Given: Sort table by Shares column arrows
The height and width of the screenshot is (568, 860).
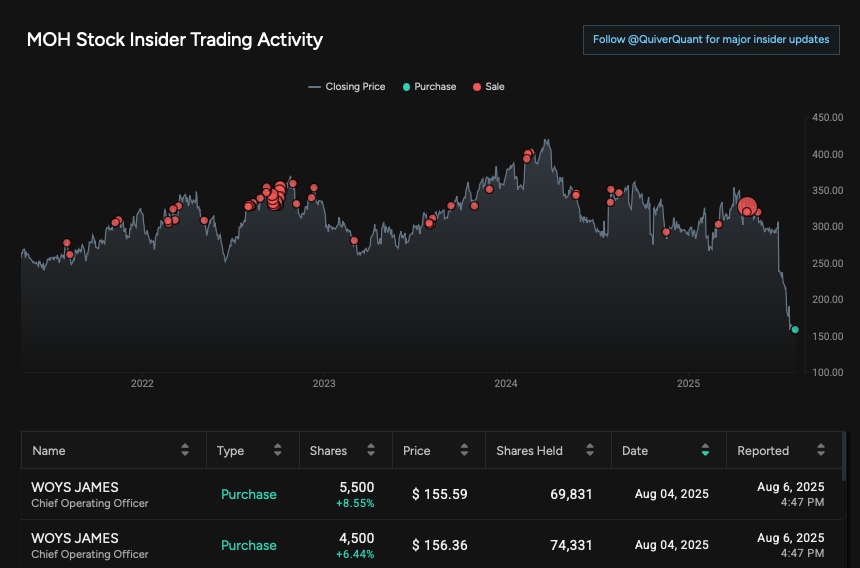Looking at the screenshot, I should 371,450.
